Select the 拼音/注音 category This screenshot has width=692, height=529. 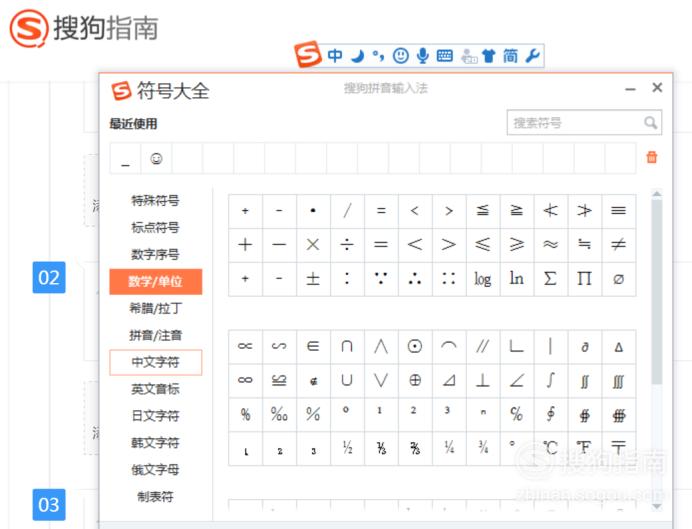click(x=155, y=335)
